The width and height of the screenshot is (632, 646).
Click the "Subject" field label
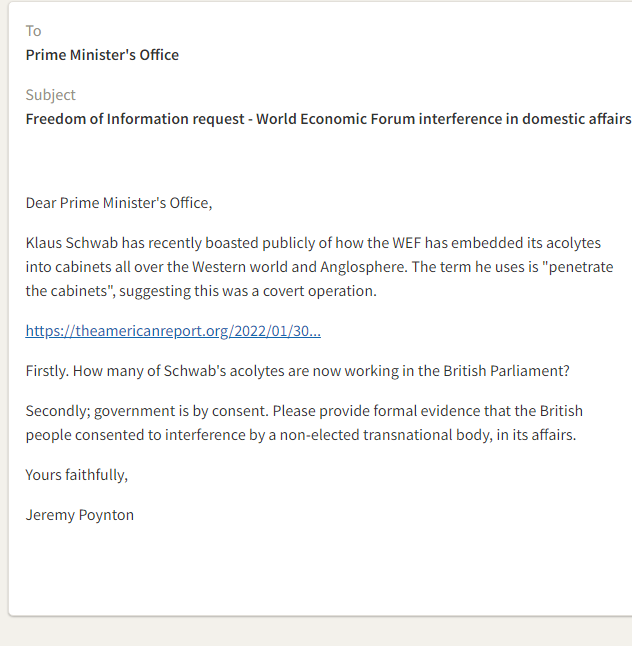coord(51,95)
